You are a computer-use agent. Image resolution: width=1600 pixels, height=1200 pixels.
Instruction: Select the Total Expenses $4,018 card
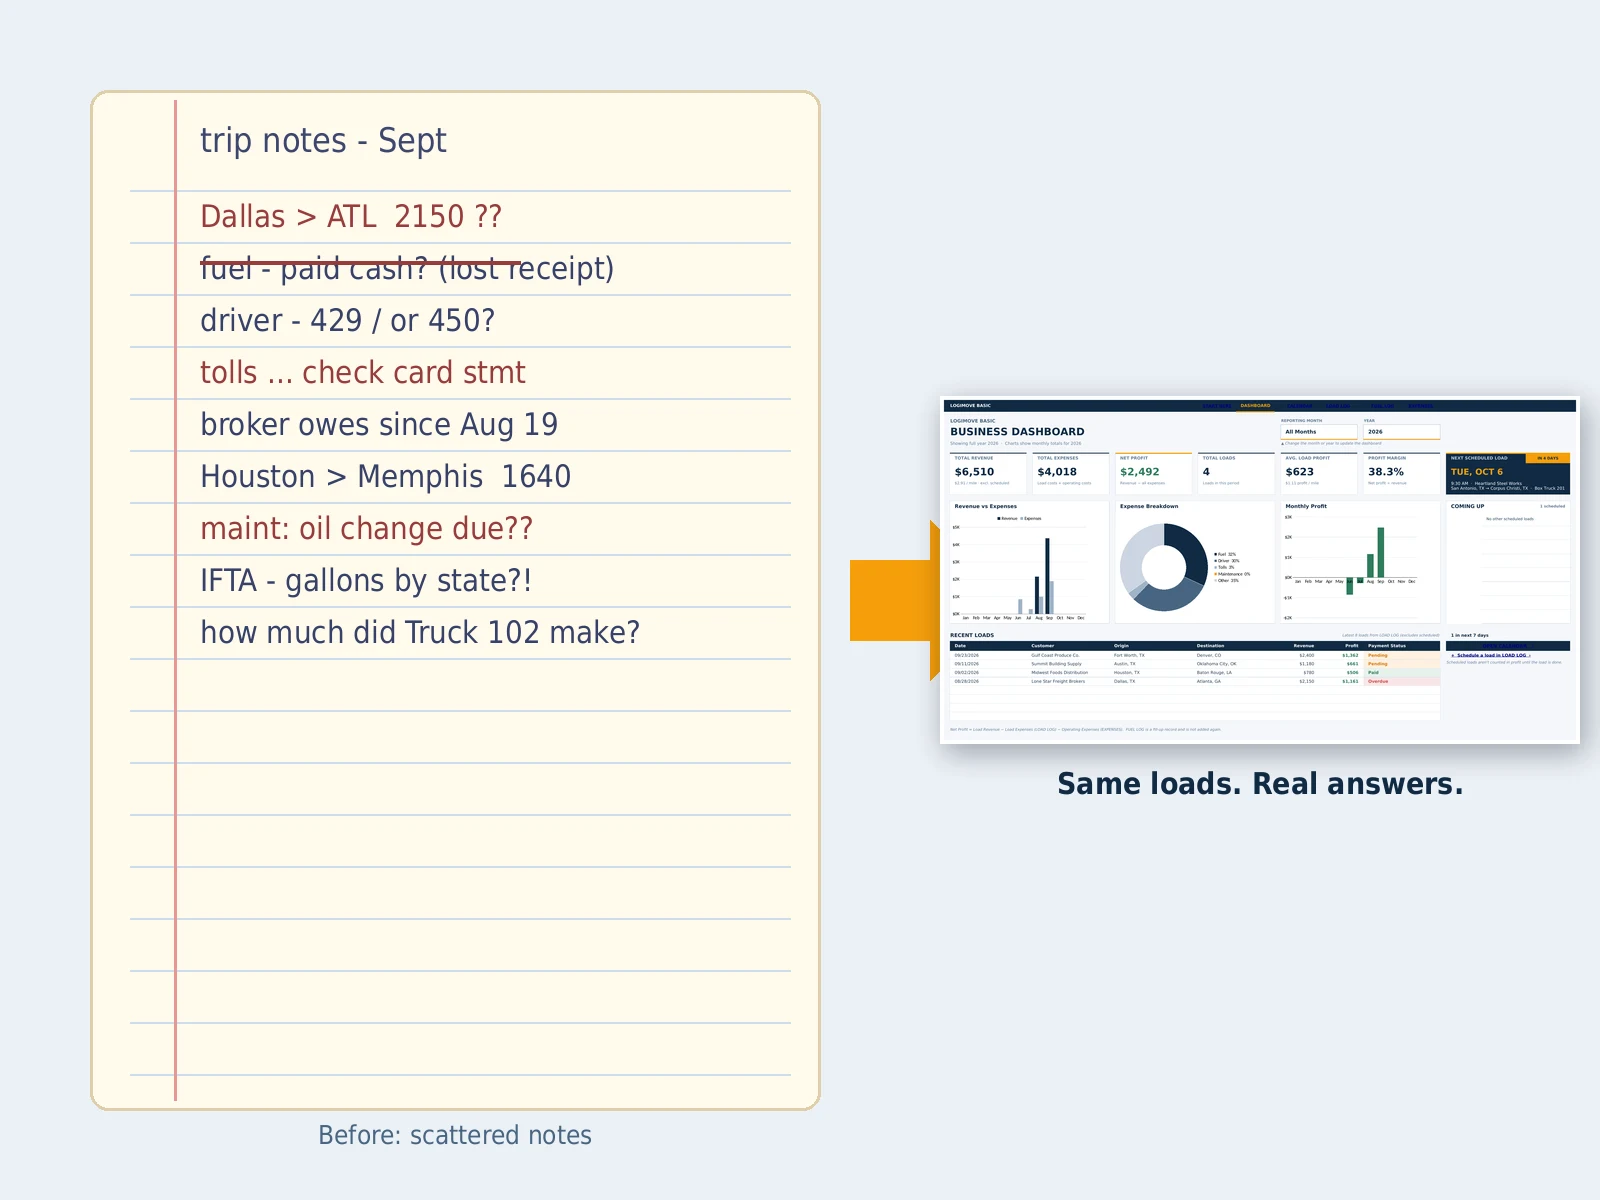(x=1071, y=473)
